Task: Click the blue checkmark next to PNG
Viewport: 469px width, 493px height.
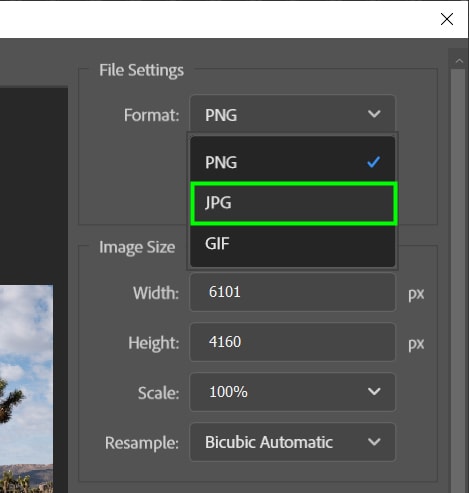Action: (x=373, y=162)
